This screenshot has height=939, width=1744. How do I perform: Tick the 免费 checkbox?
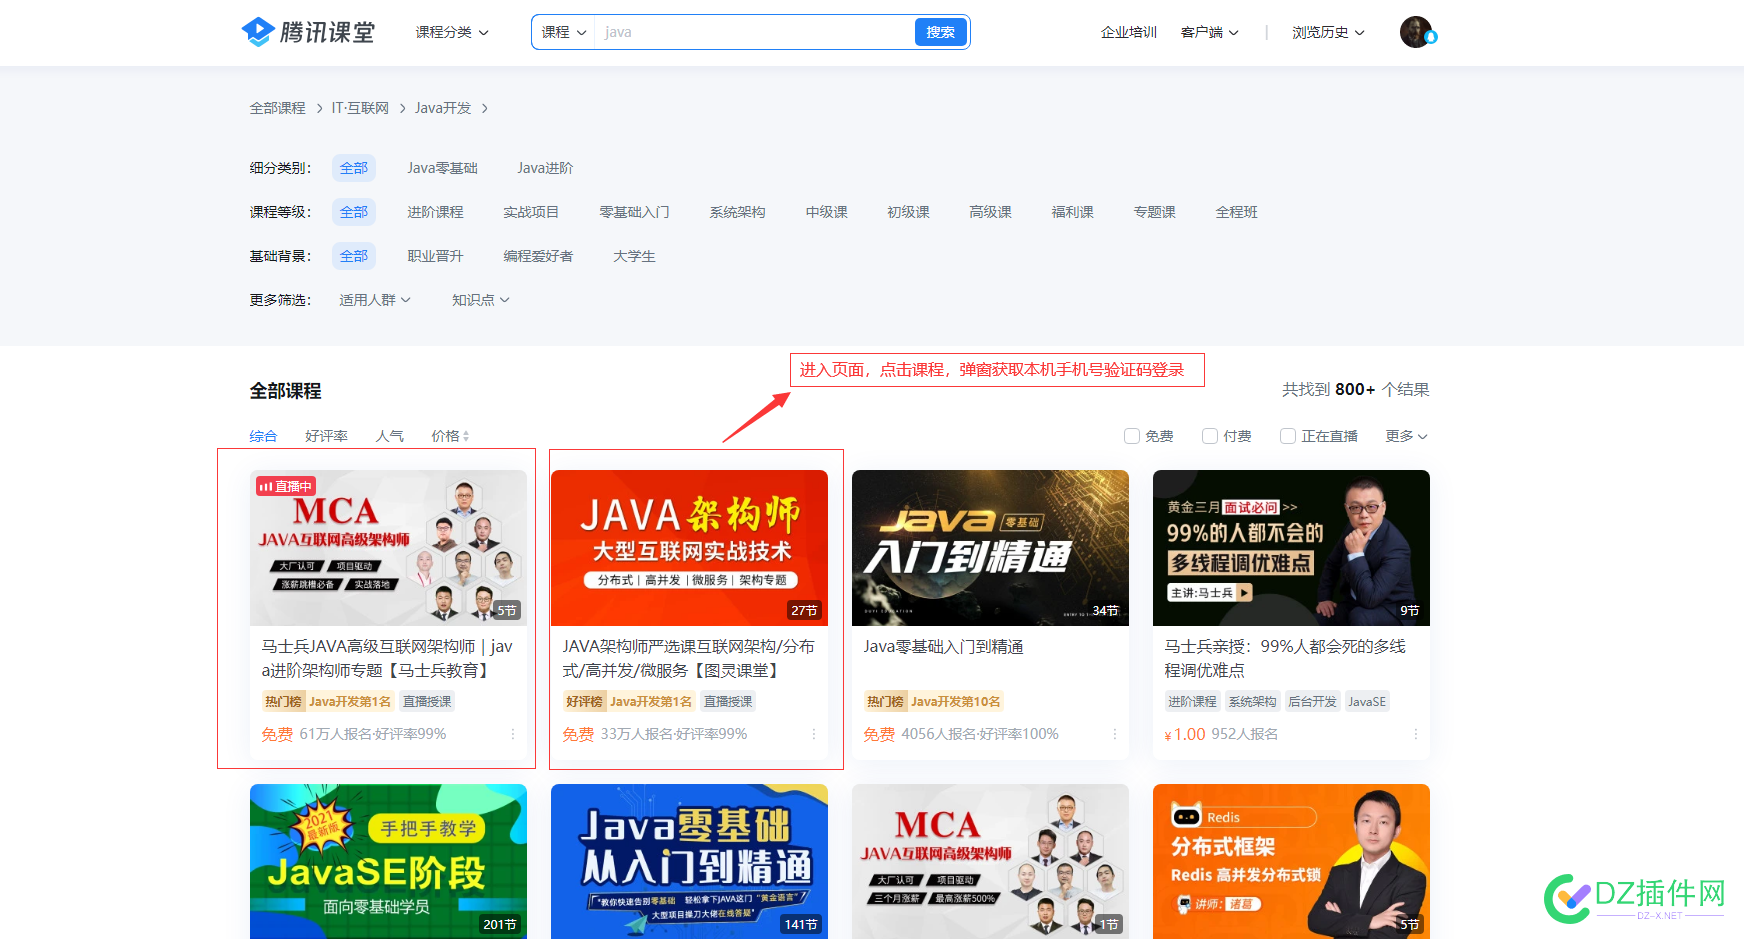(1132, 436)
